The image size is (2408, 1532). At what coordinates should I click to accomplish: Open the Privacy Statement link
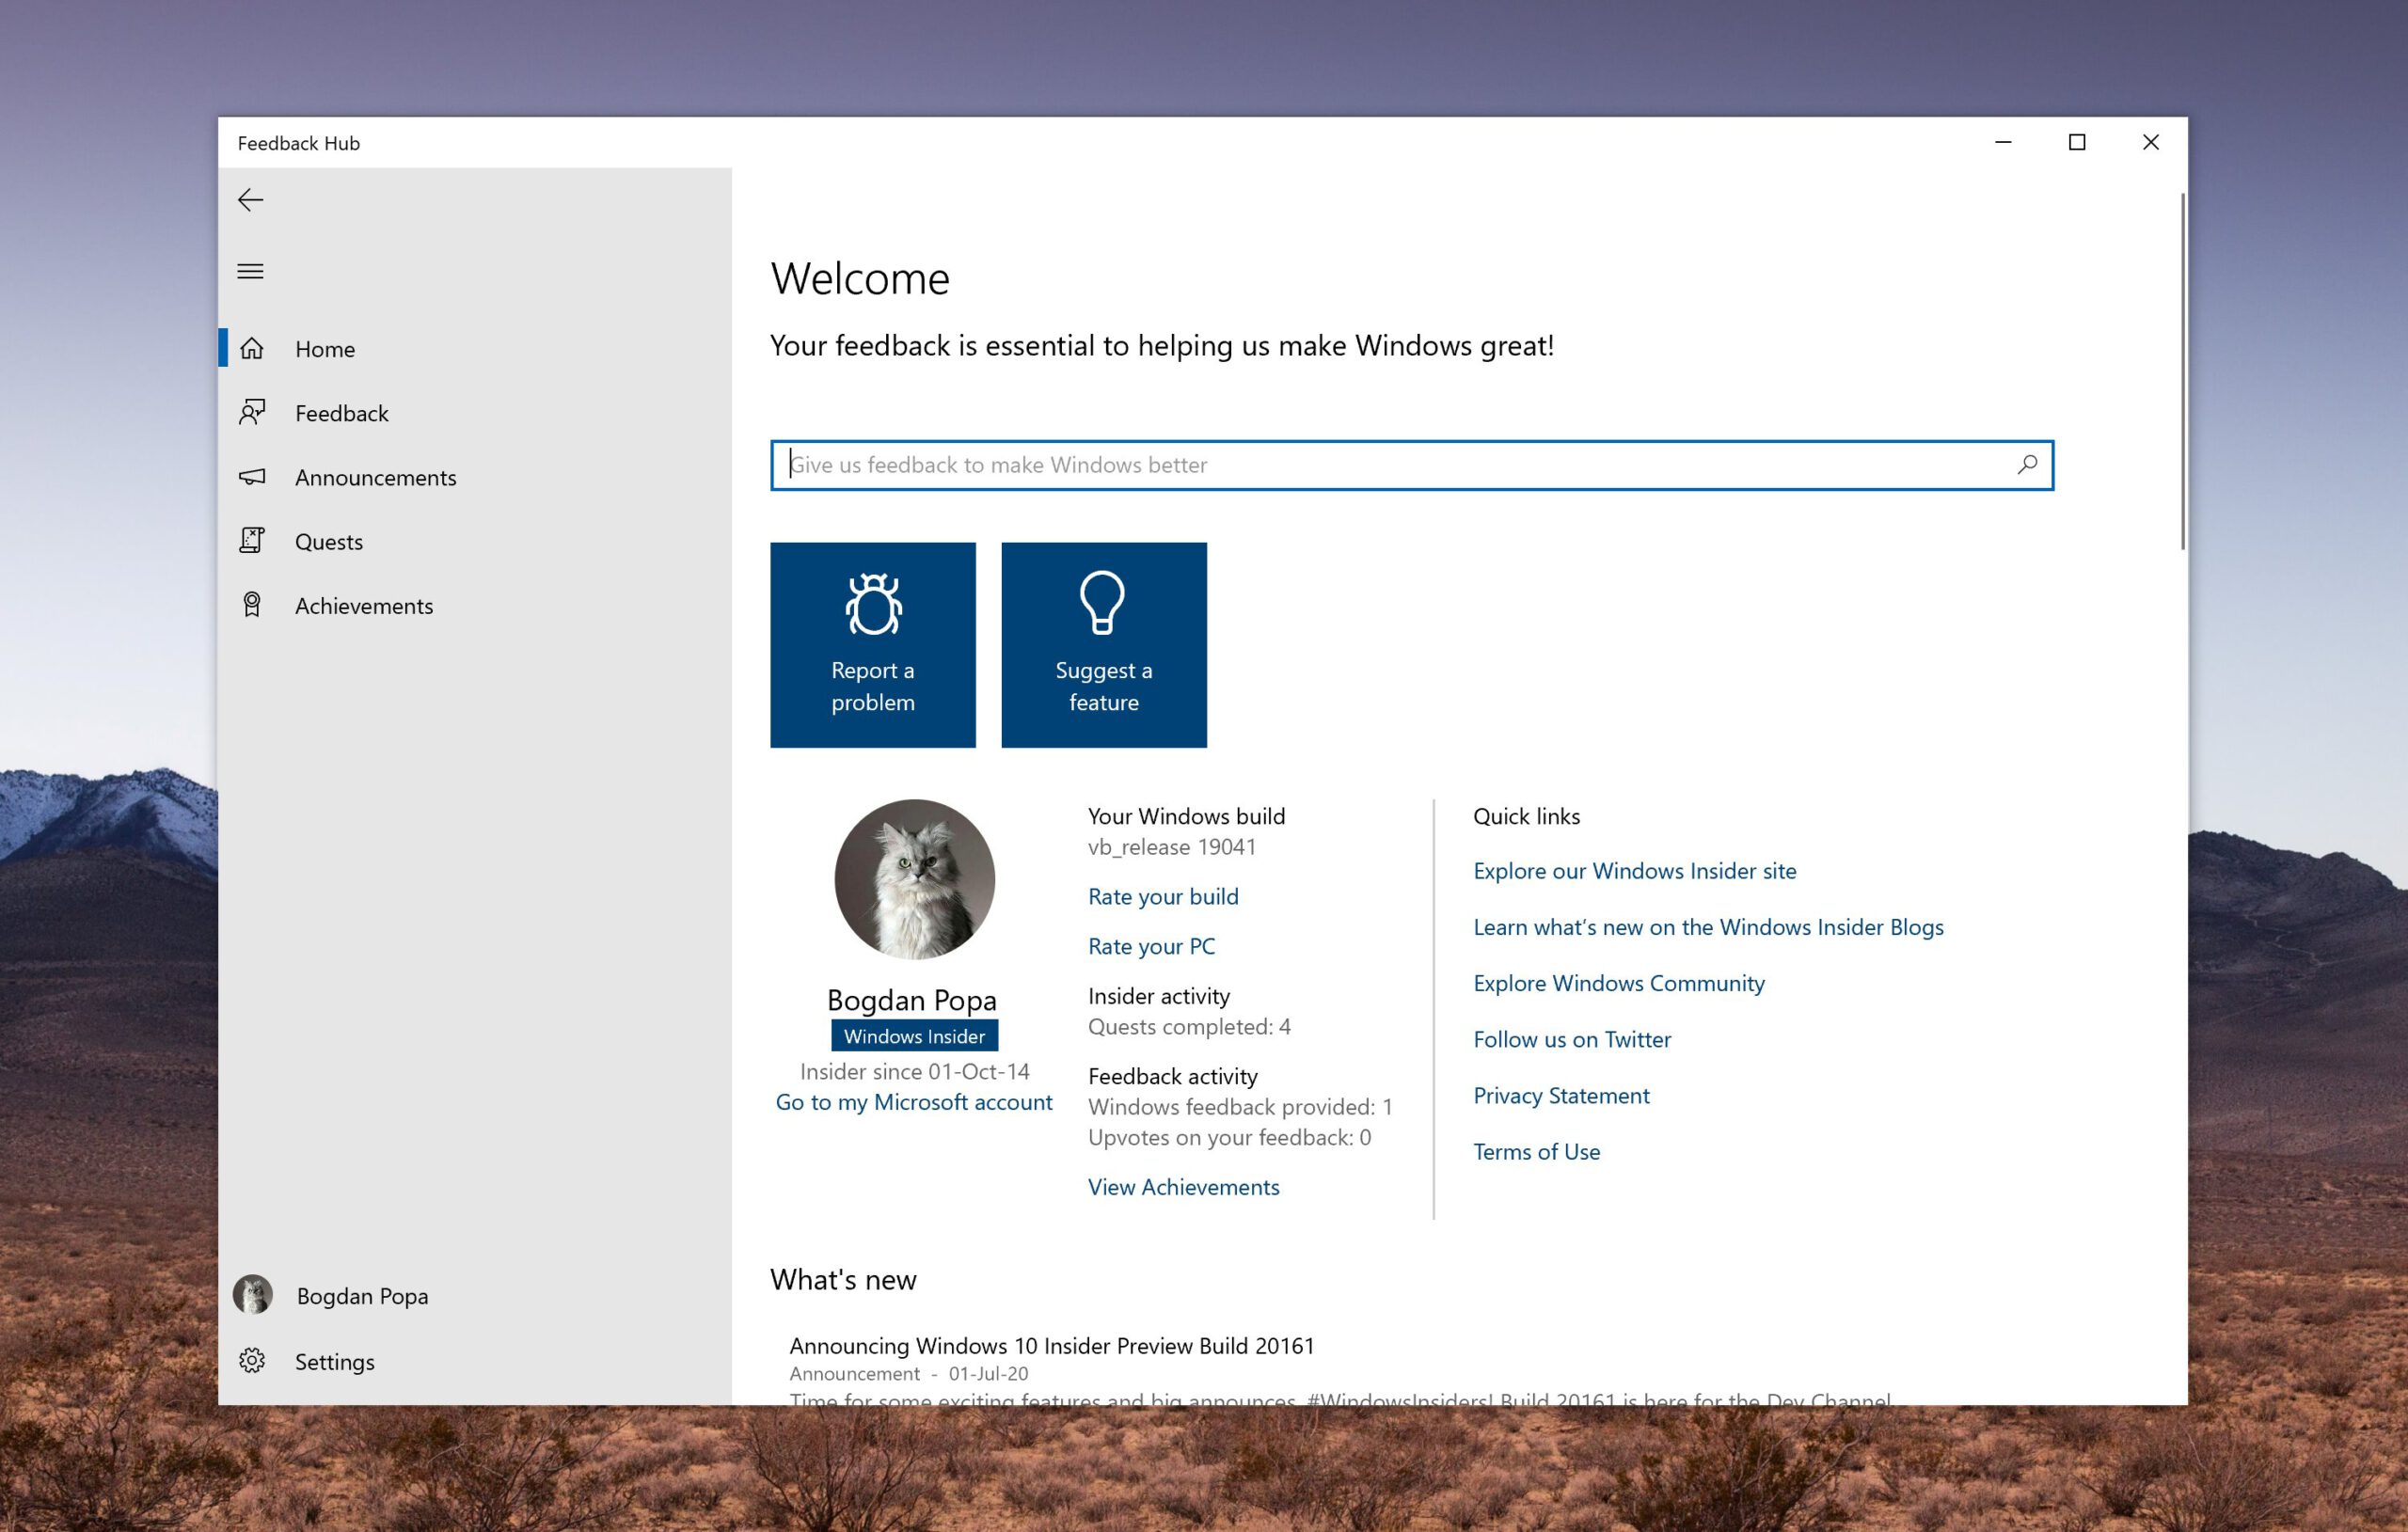pyautogui.click(x=1561, y=1095)
